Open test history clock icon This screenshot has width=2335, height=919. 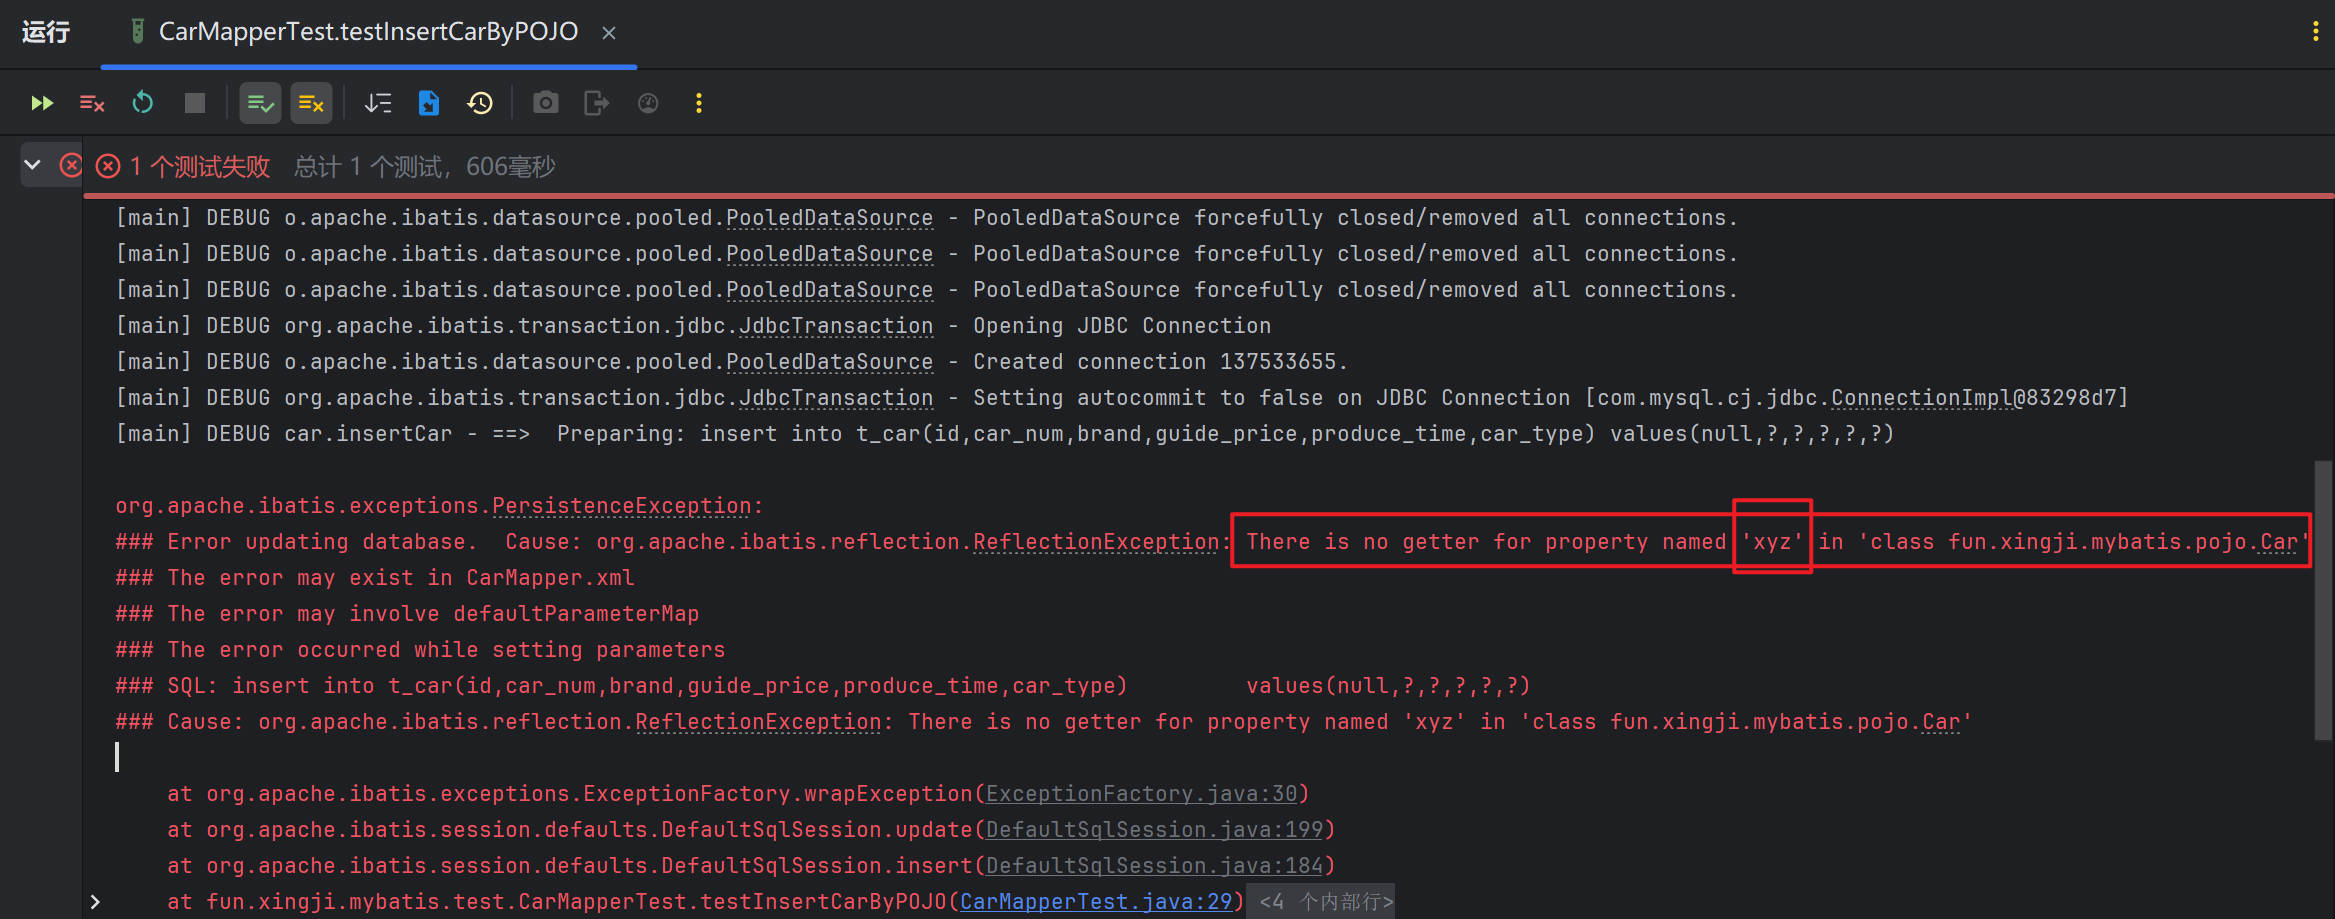coord(480,103)
